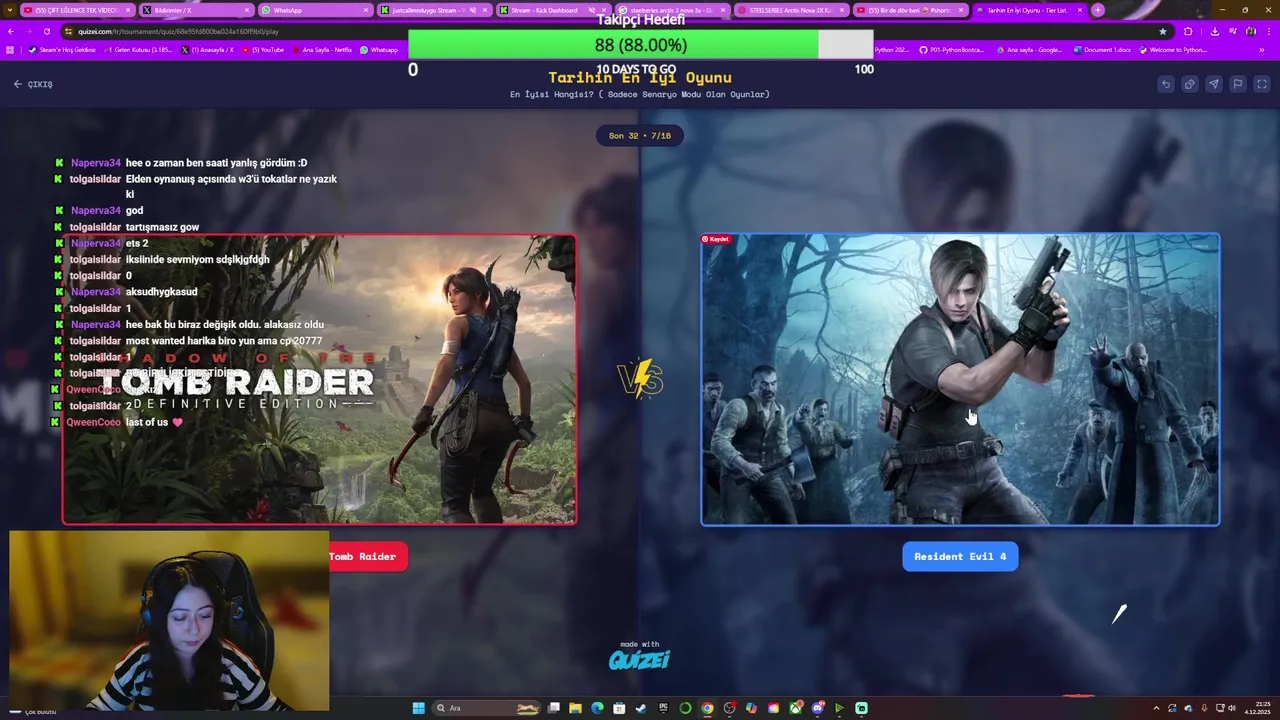
Task: Click the volume speaker tray icon
Action: [x=1231, y=708]
